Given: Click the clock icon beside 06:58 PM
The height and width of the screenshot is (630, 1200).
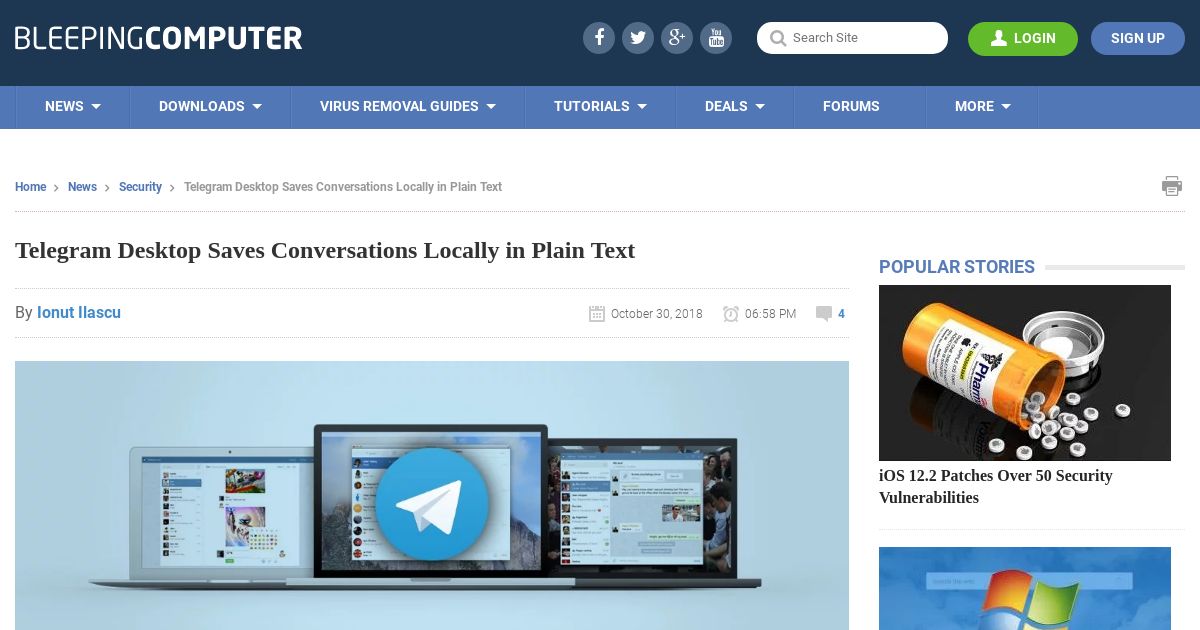Looking at the screenshot, I should pyautogui.click(x=731, y=314).
